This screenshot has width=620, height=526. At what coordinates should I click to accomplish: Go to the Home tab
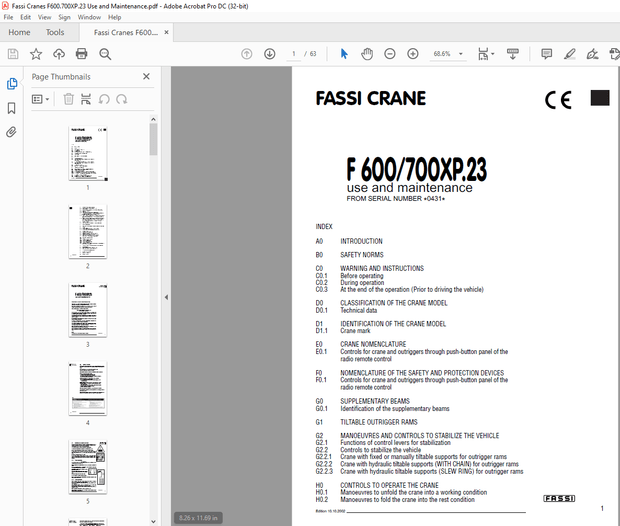[19, 32]
